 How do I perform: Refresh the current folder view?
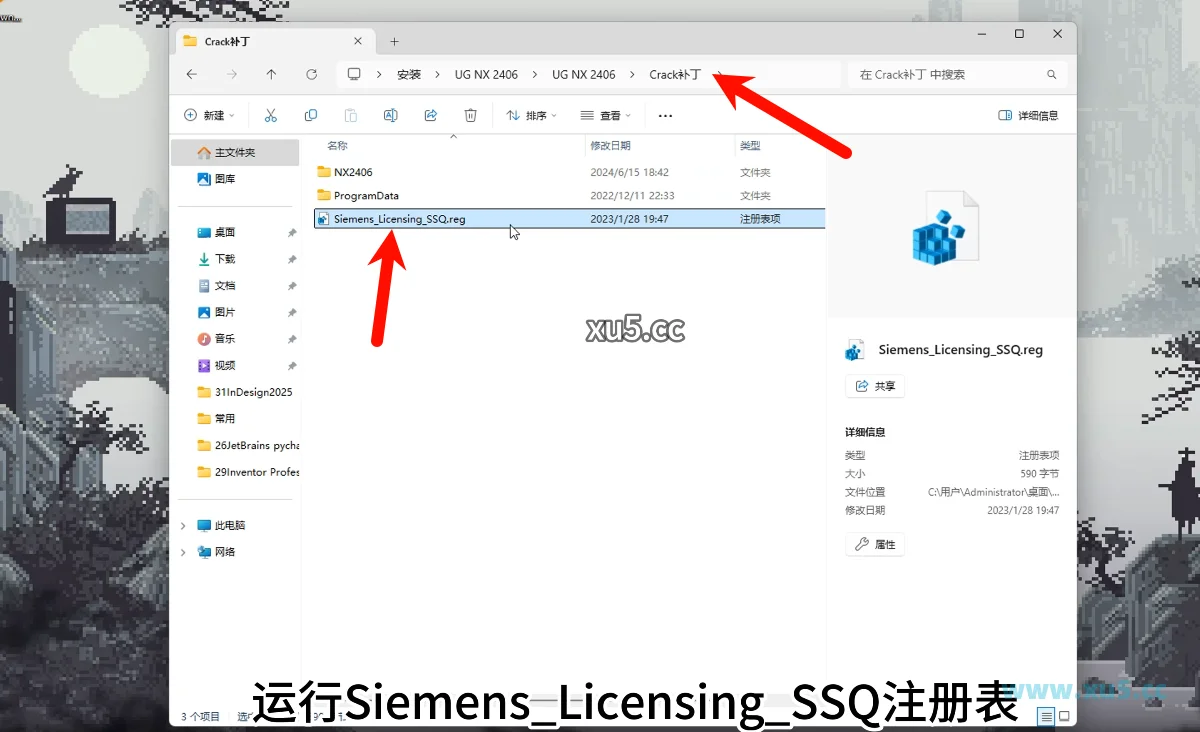coord(311,74)
